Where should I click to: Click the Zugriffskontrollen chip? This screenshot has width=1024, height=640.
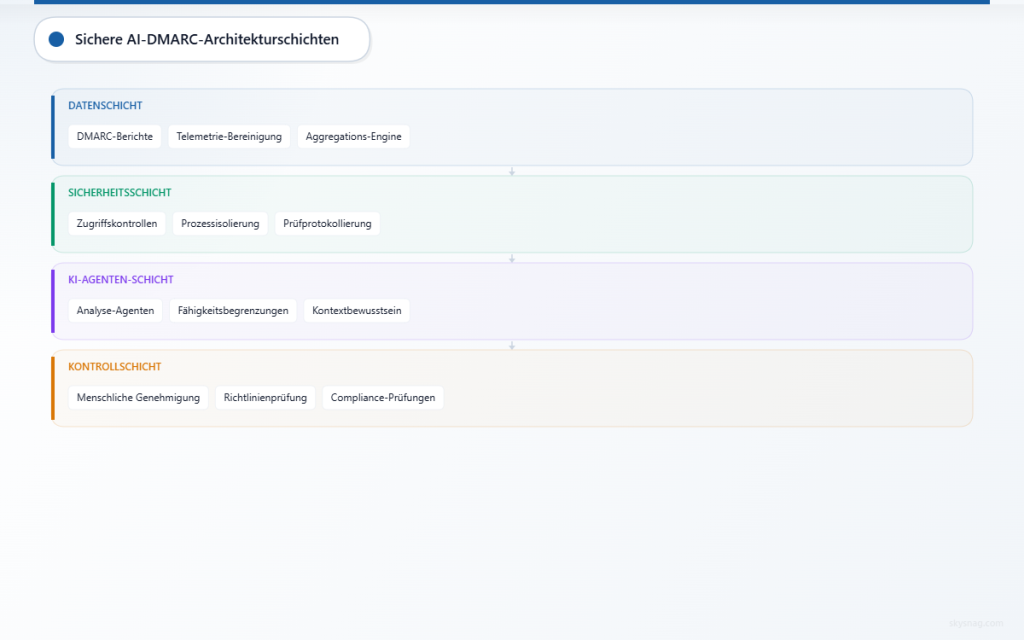tap(117, 223)
